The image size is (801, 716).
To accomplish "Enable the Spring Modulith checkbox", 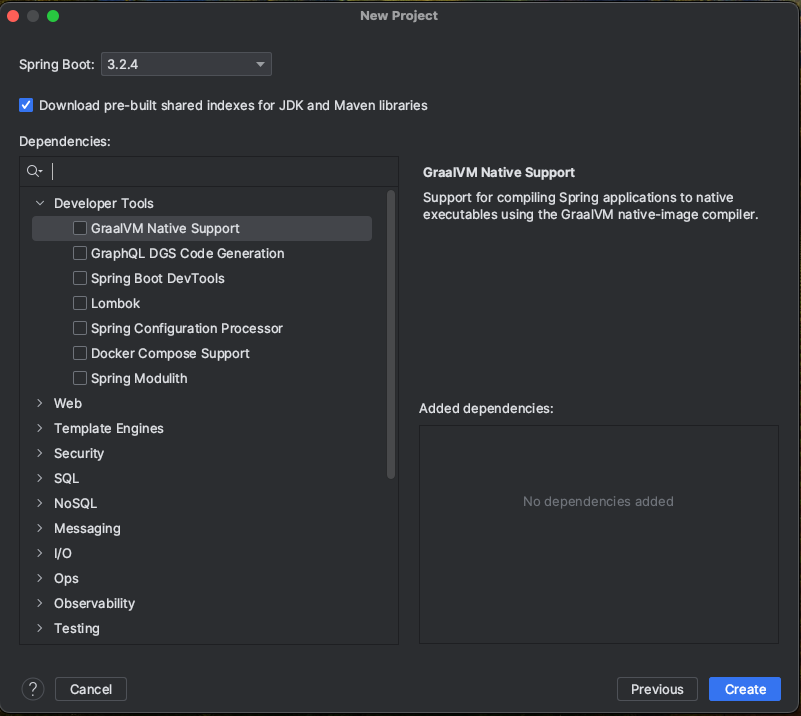I will click(x=80, y=378).
